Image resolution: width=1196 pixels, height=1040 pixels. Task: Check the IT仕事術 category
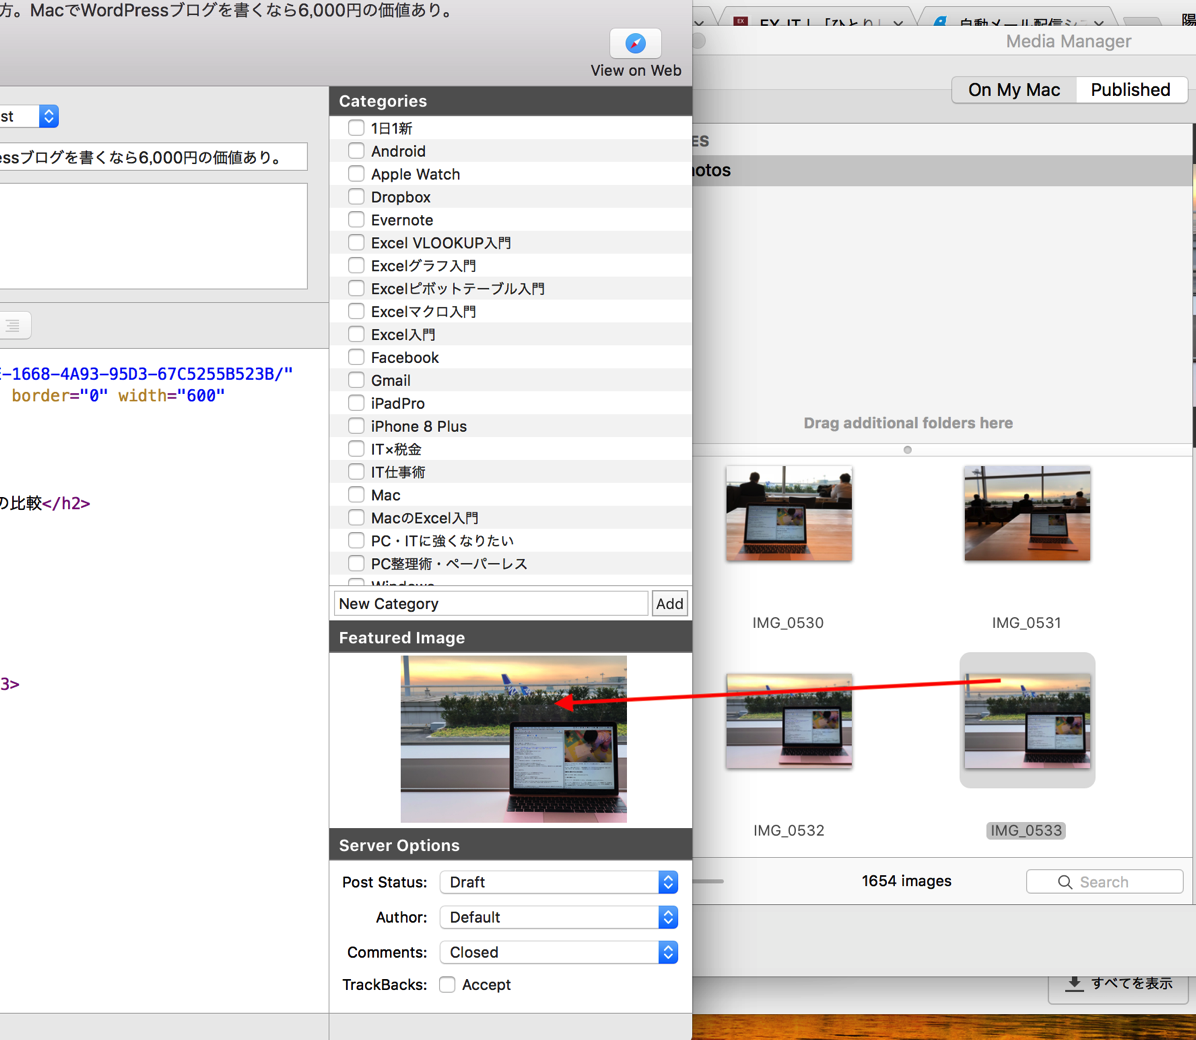coord(355,471)
